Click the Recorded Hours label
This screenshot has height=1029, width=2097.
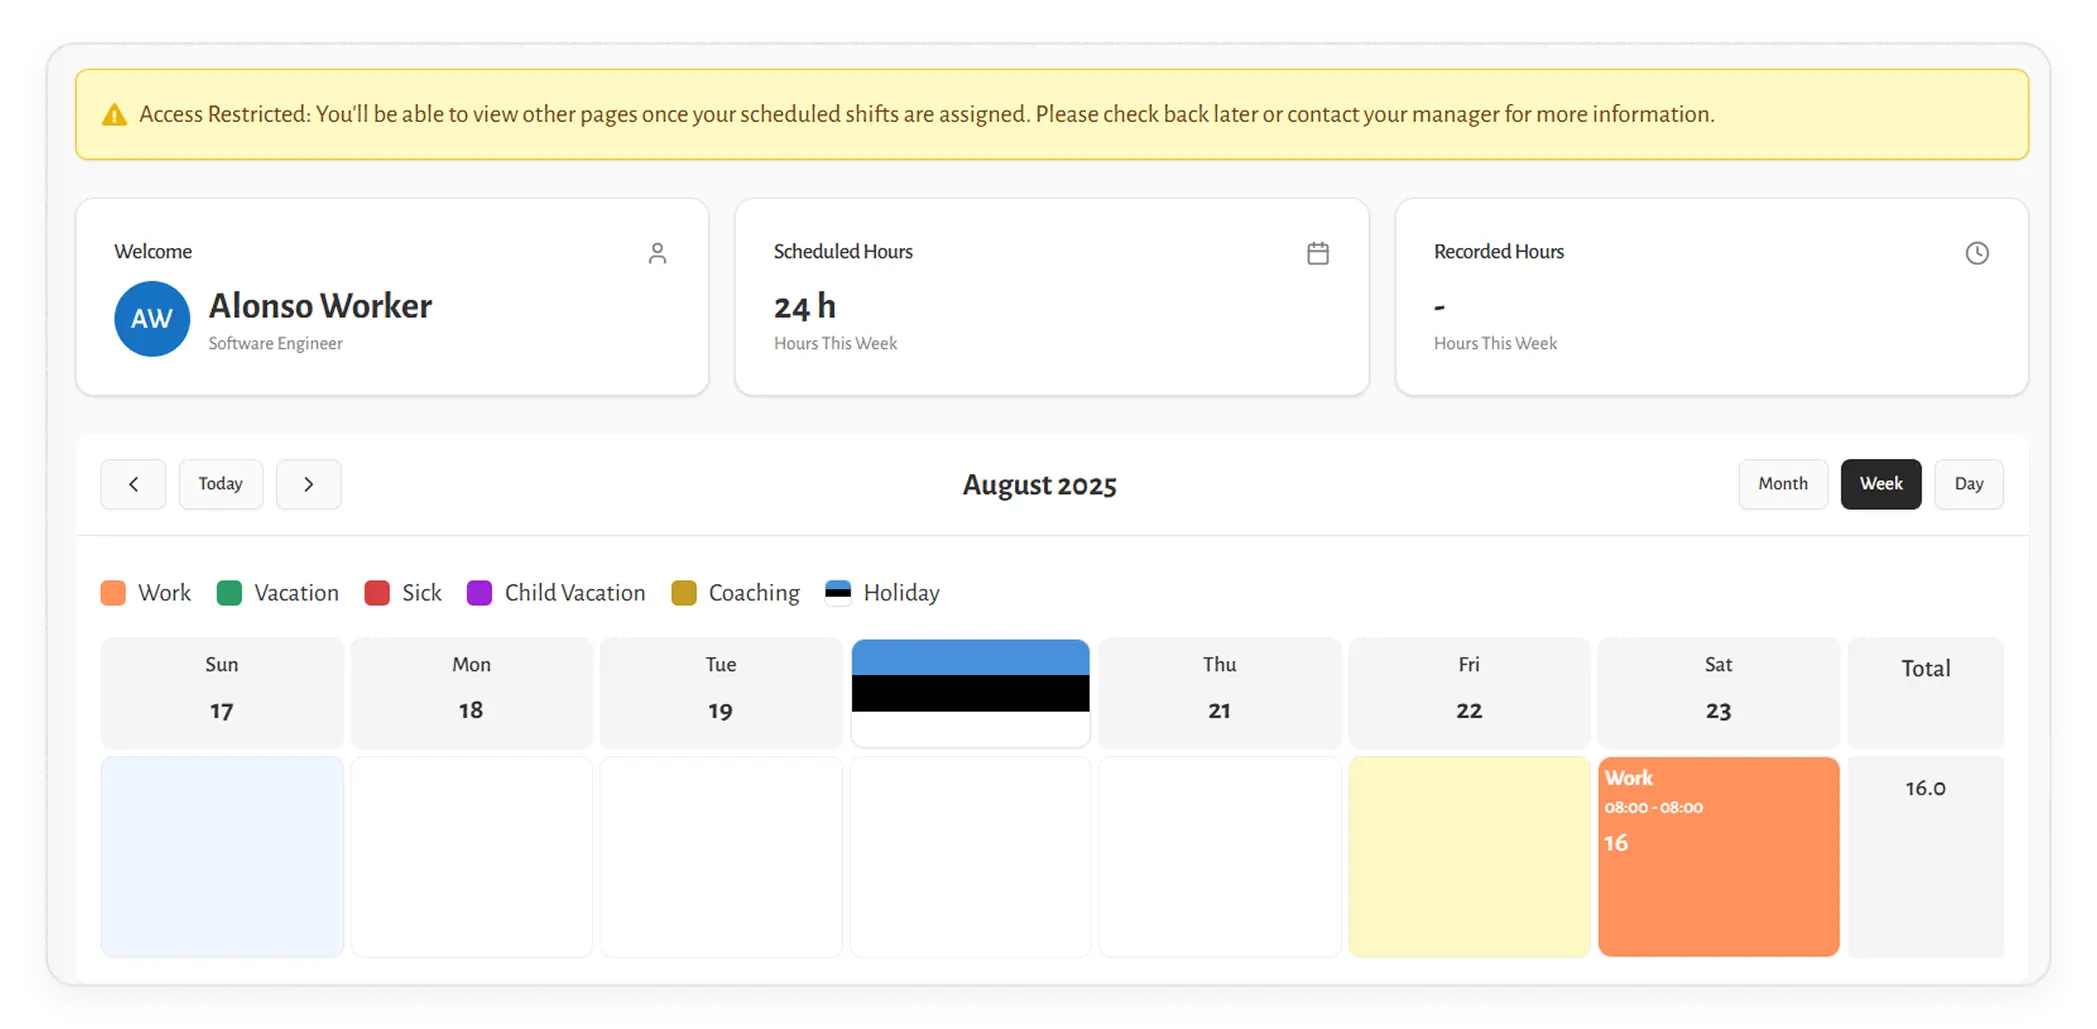pos(1499,252)
